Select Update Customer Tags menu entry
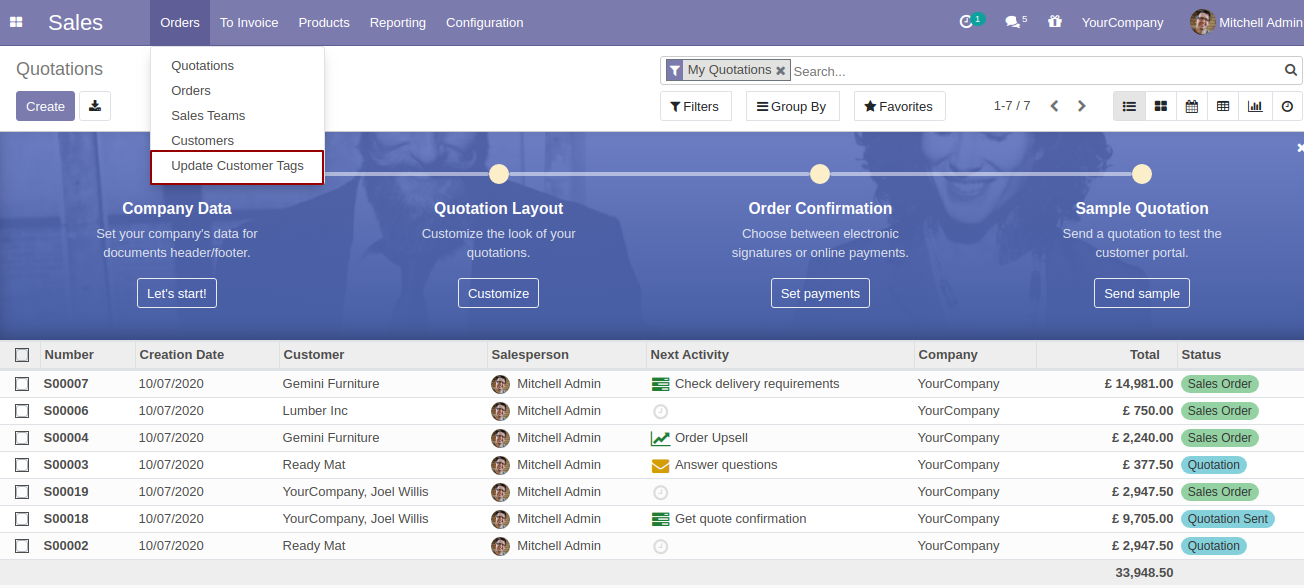Image resolution: width=1304 pixels, height=588 pixels. pyautogui.click(x=237, y=166)
